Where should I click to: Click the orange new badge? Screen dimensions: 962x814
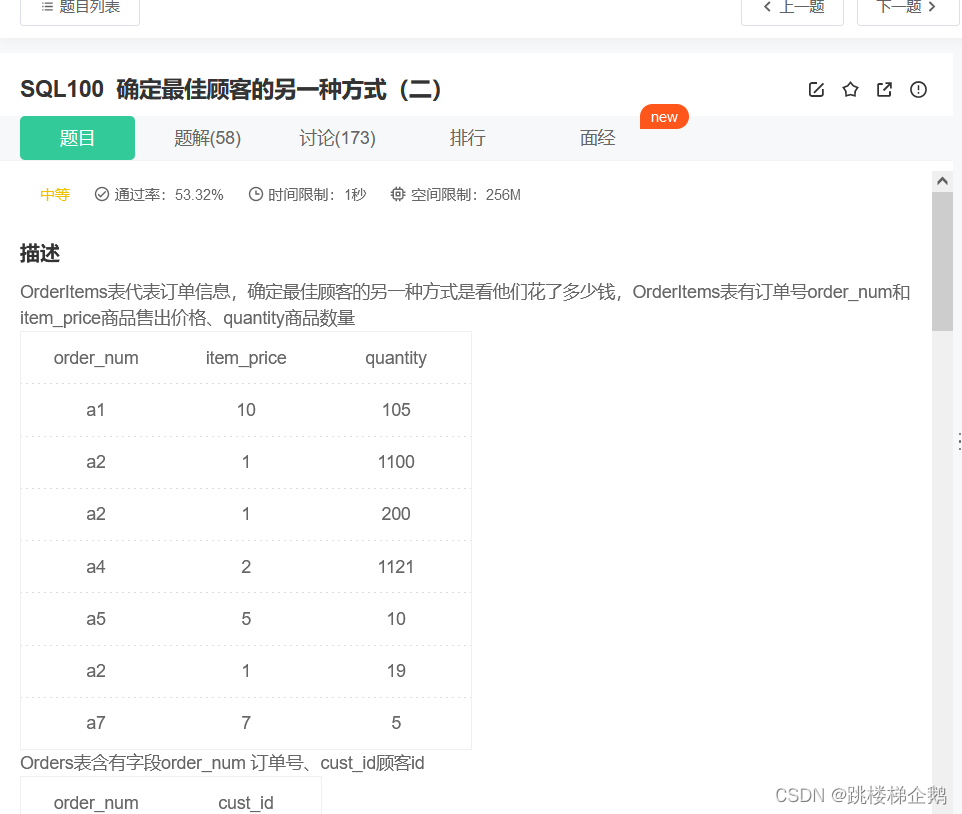[664, 117]
